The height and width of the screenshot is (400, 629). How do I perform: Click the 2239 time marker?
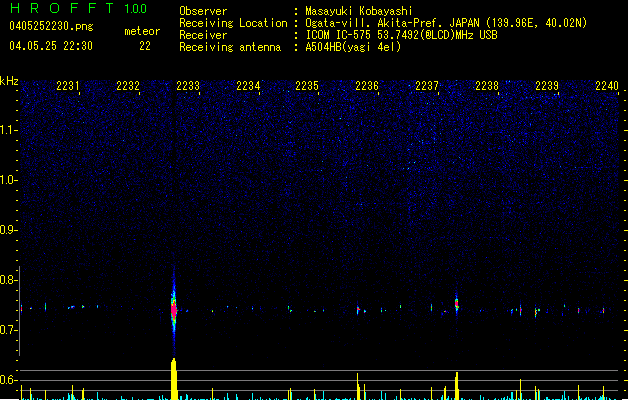coord(547,86)
